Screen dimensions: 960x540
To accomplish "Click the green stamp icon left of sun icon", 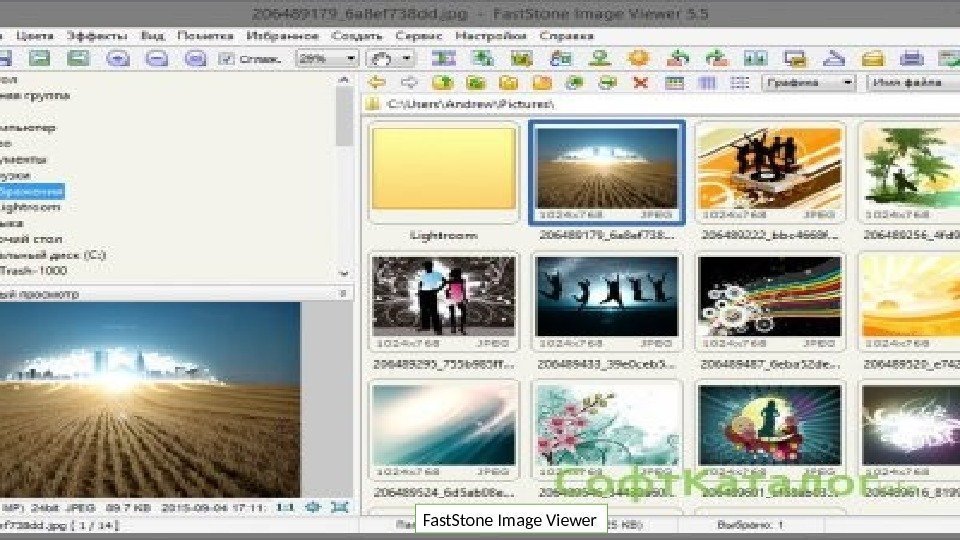I will (x=600, y=59).
